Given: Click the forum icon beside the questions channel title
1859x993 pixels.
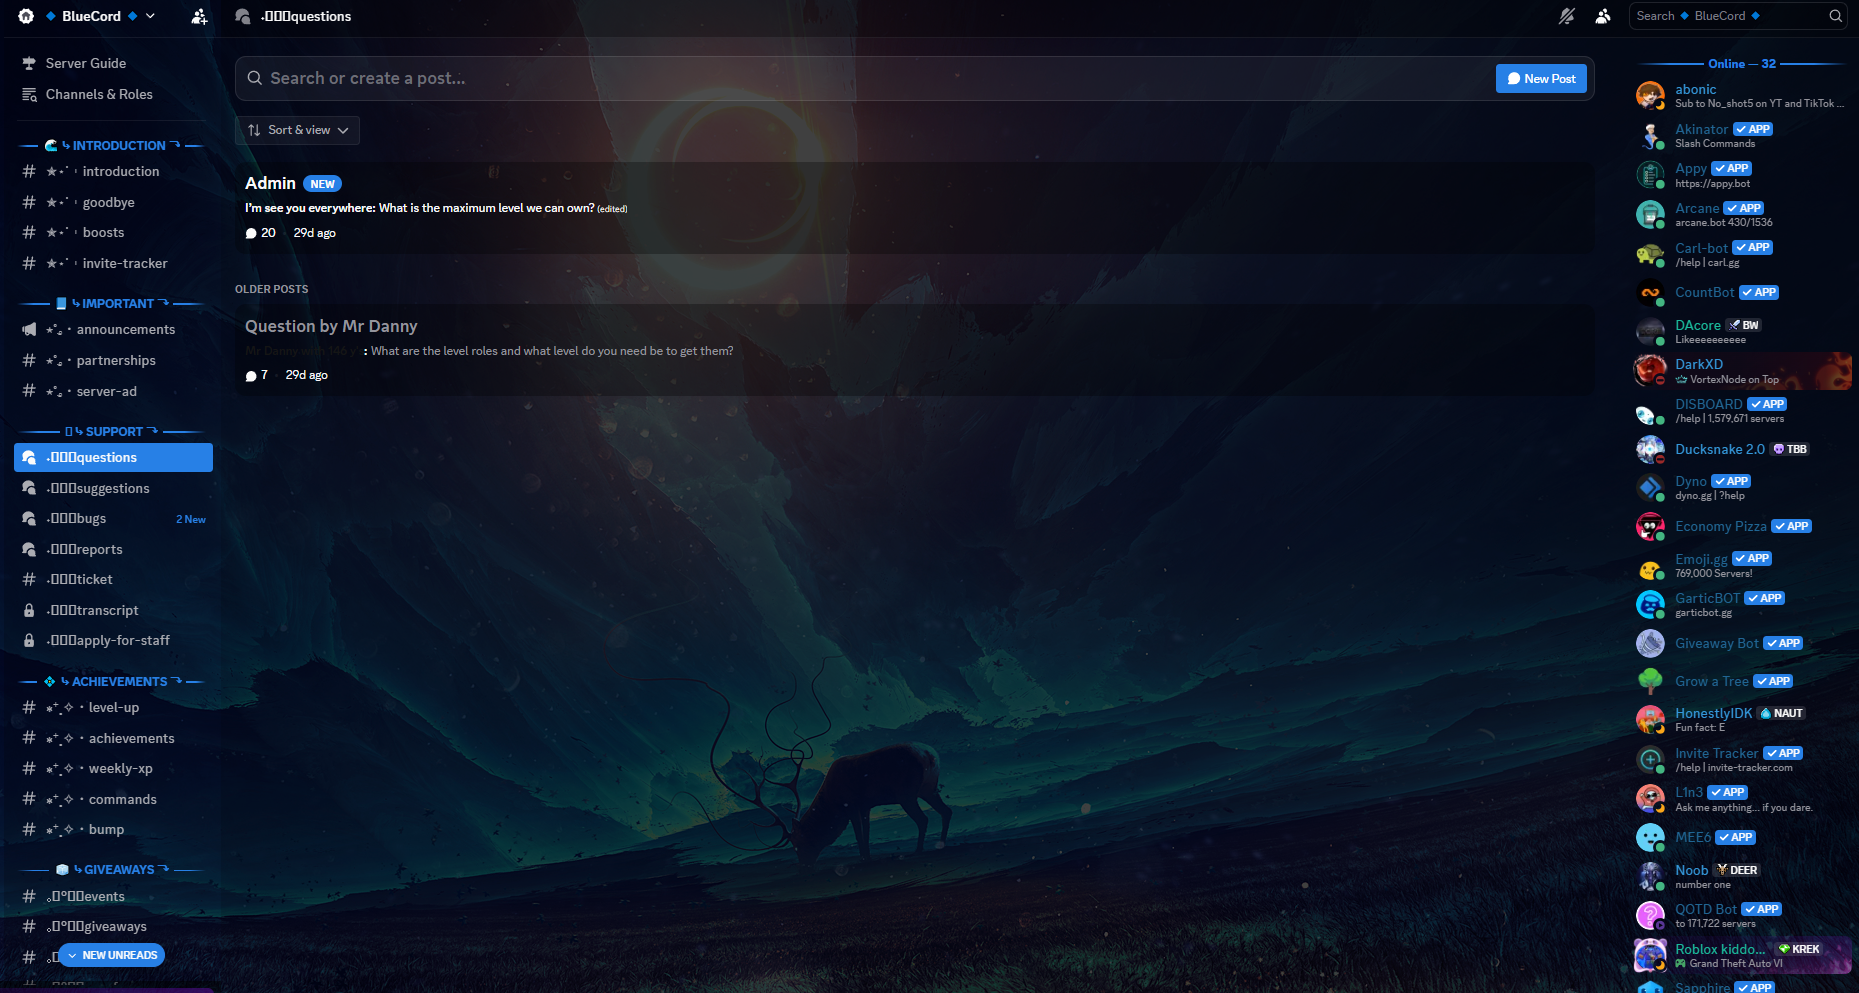Looking at the screenshot, I should point(241,16).
